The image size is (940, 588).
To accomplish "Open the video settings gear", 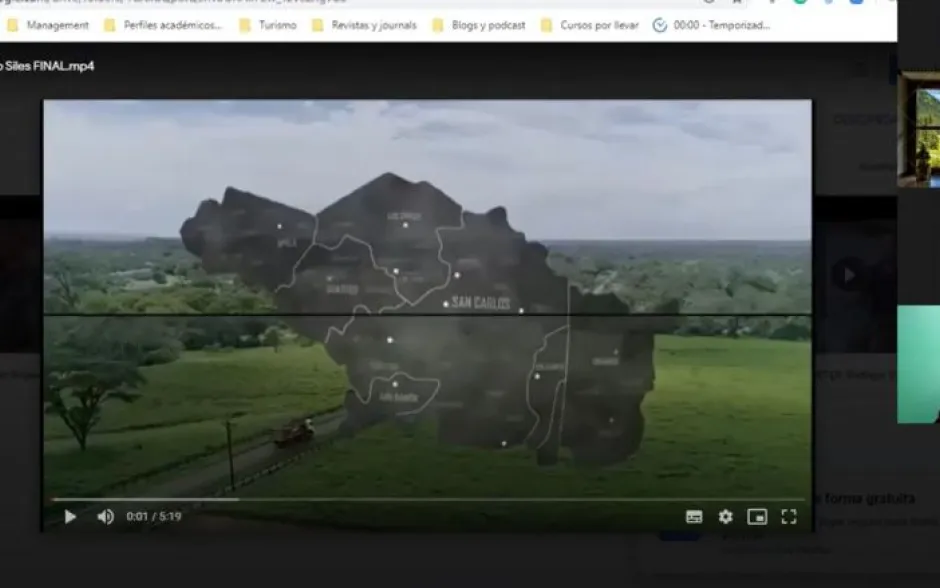I will click(x=726, y=517).
